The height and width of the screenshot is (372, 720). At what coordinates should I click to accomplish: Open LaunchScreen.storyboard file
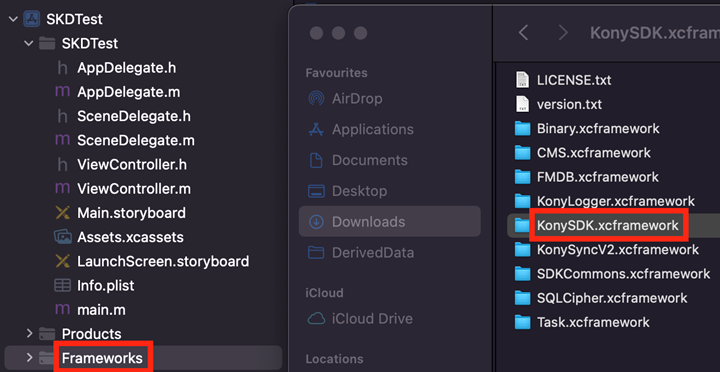coord(163,261)
